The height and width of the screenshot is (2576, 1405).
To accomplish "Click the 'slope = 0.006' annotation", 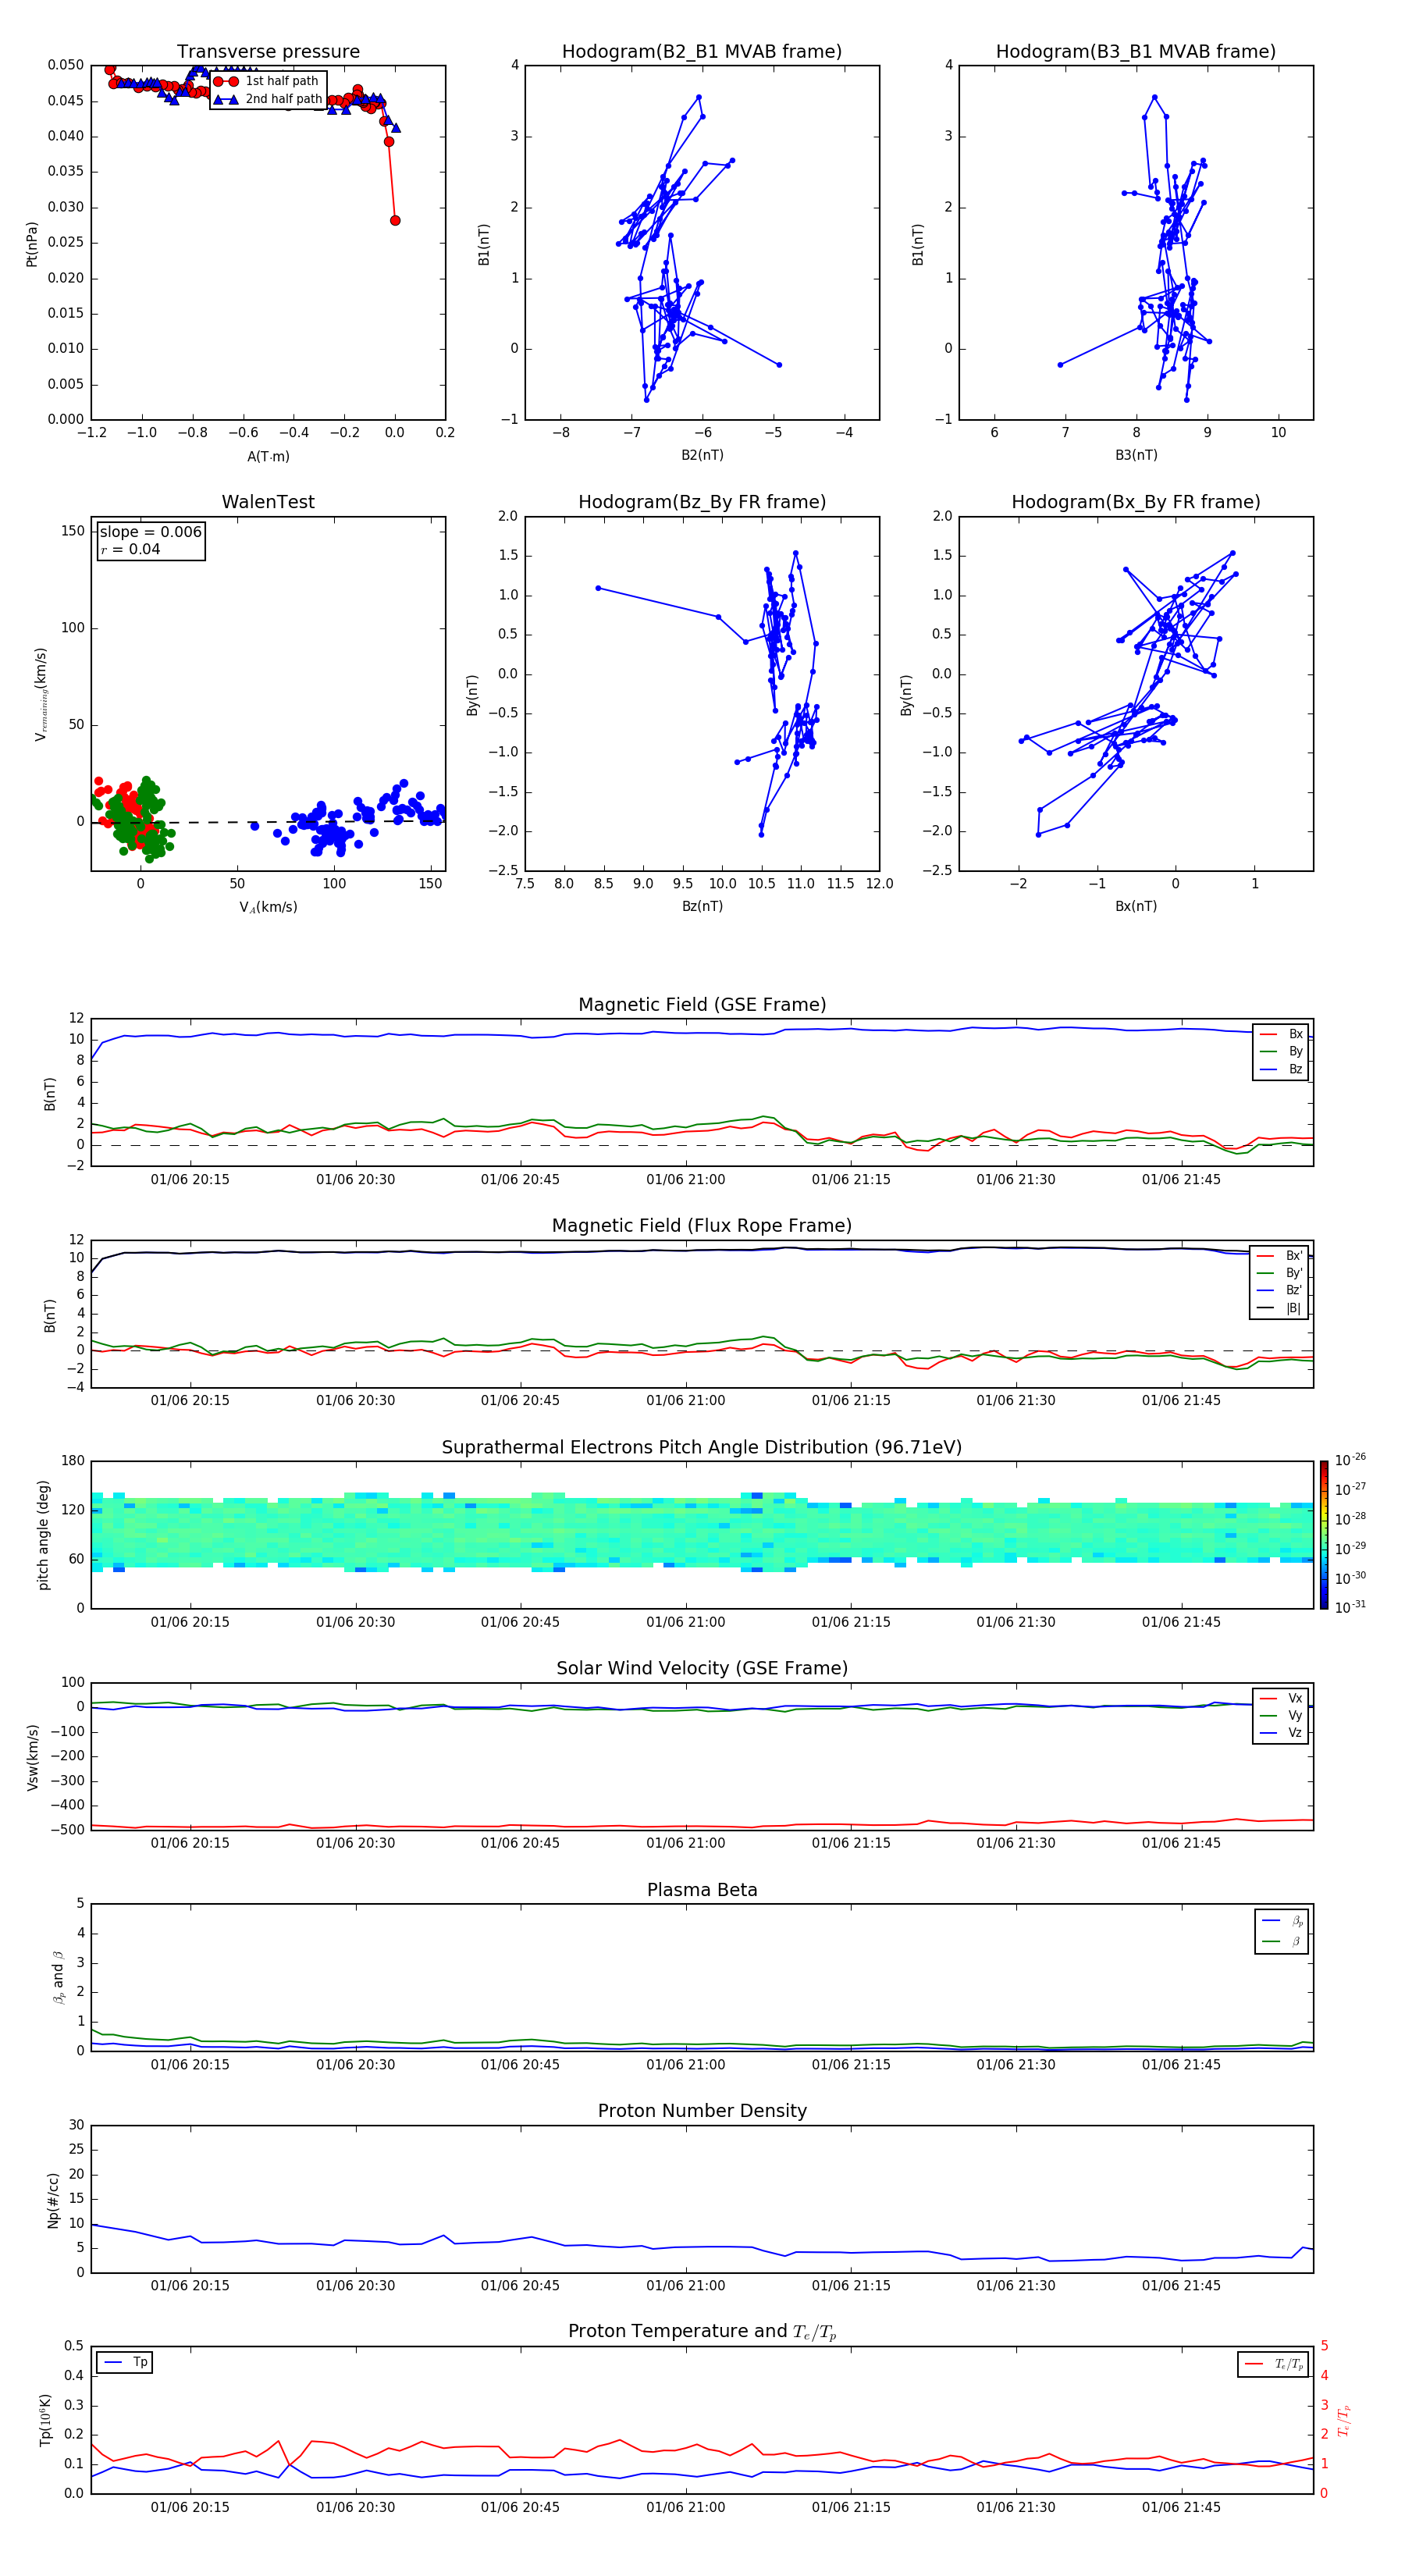I will (151, 532).
